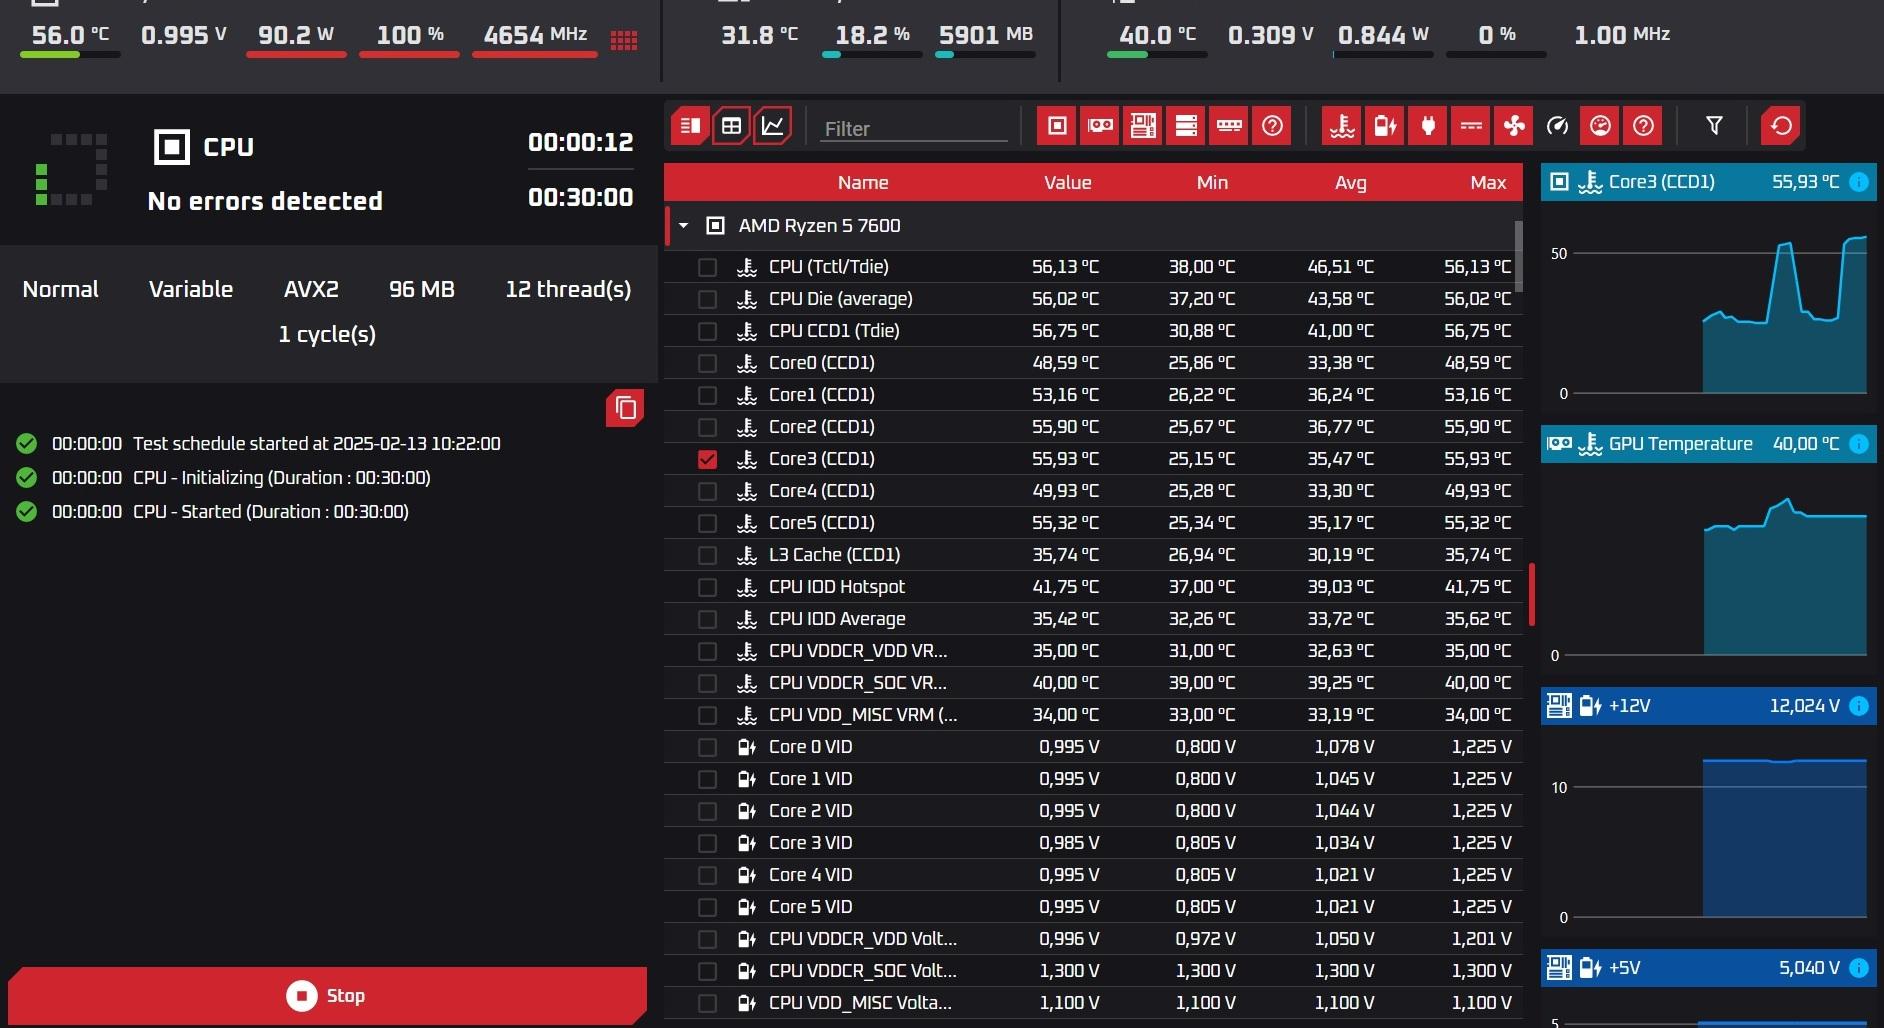Open the CPU core grid icon in top bar
This screenshot has width=1884, height=1028.
[624, 40]
